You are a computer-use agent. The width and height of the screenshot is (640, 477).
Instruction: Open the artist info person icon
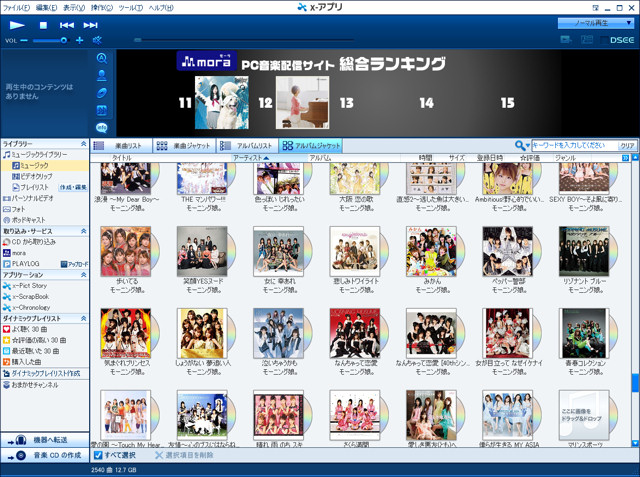coord(102,75)
